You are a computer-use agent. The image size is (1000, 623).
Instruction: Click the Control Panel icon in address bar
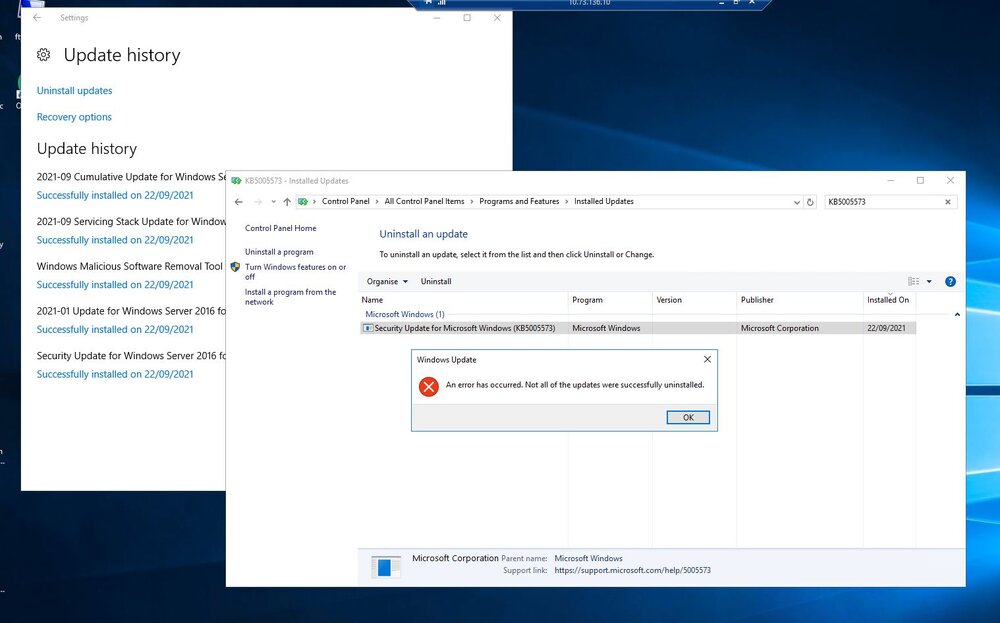pos(303,202)
